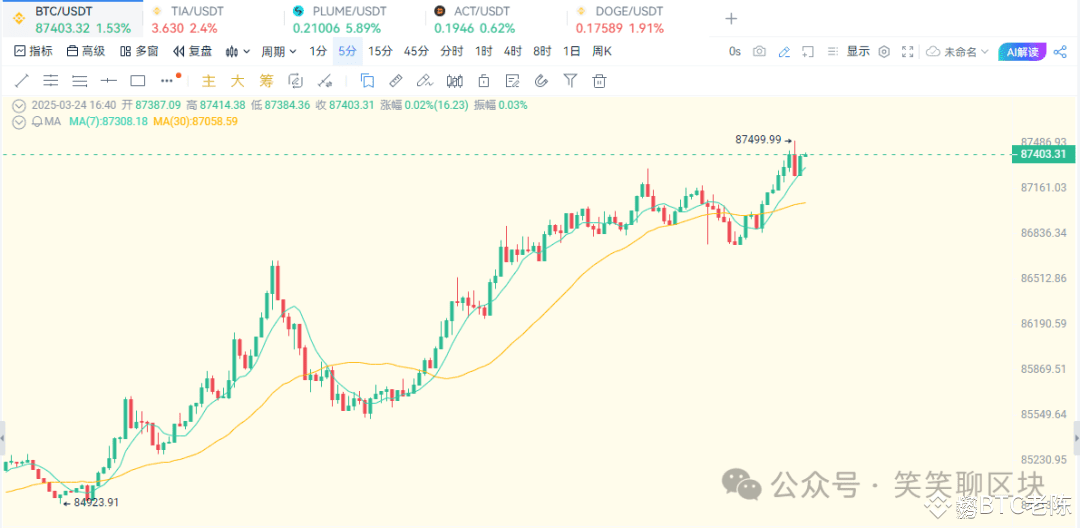Add a new symbol tab with plus
Image resolution: width=1080 pixels, height=528 pixels.
(731, 19)
